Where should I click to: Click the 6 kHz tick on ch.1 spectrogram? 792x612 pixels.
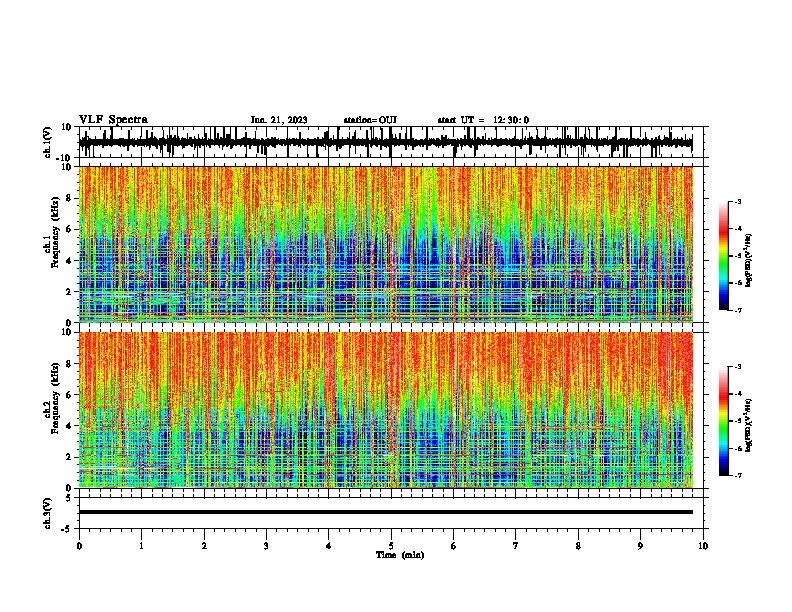coord(69,230)
